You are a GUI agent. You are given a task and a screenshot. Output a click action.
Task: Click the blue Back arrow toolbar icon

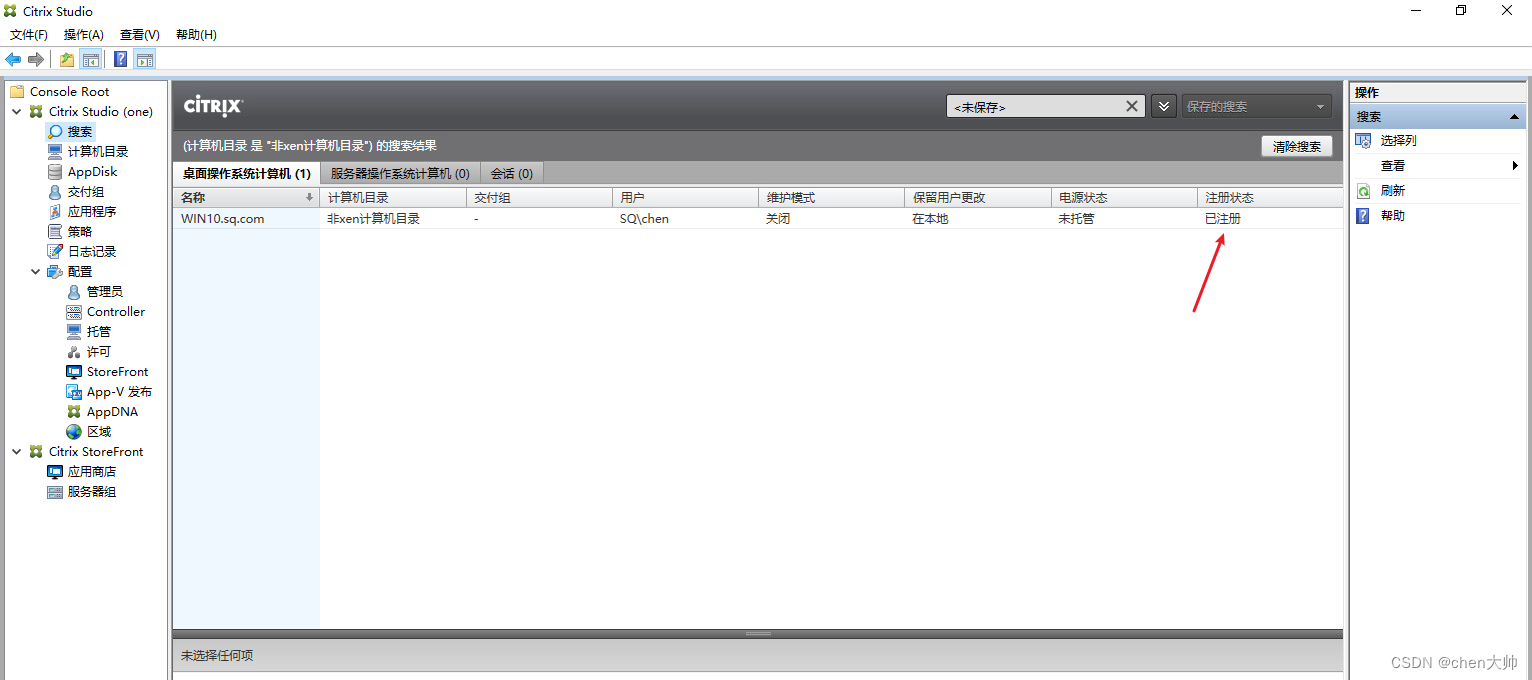click(x=13, y=59)
